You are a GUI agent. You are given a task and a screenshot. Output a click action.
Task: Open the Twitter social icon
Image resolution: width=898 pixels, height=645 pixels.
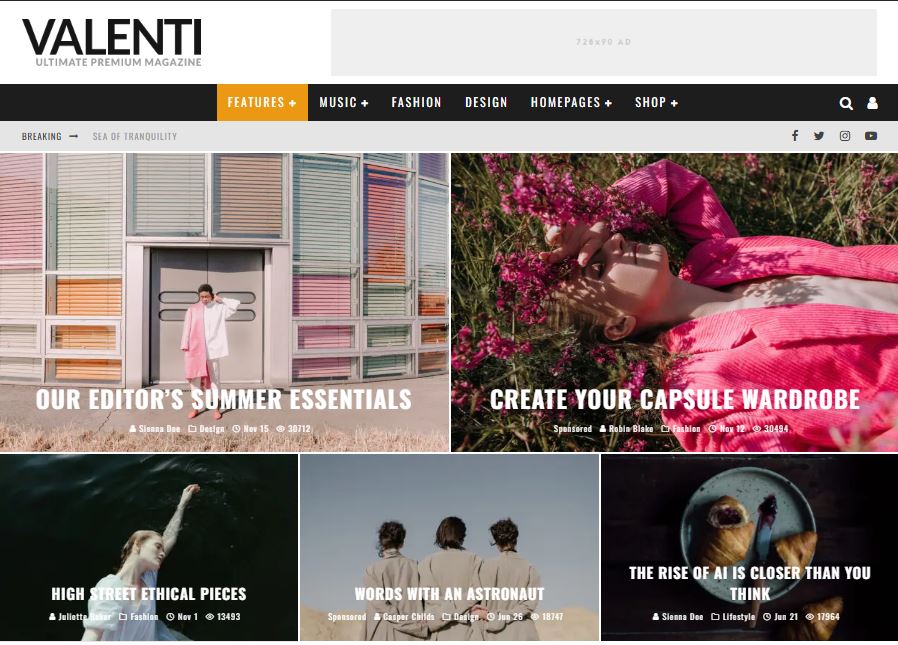tap(819, 136)
